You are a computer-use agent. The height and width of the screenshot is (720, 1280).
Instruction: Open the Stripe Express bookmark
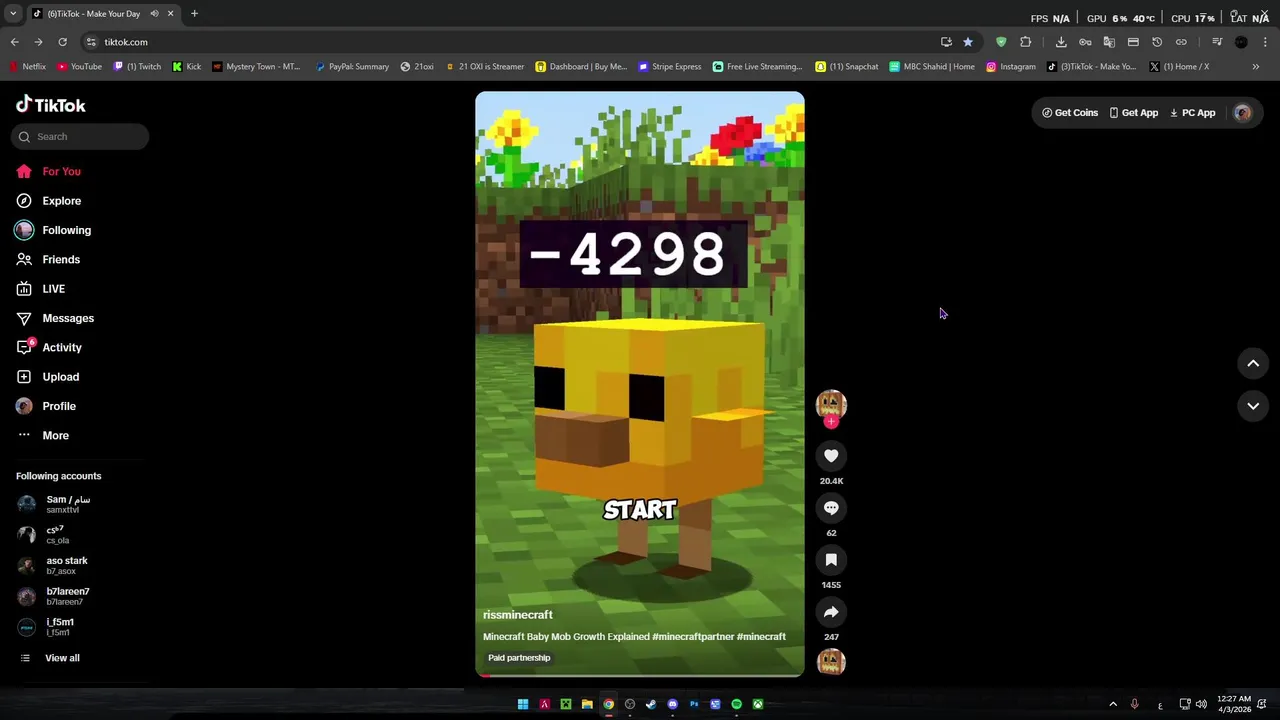point(669,67)
